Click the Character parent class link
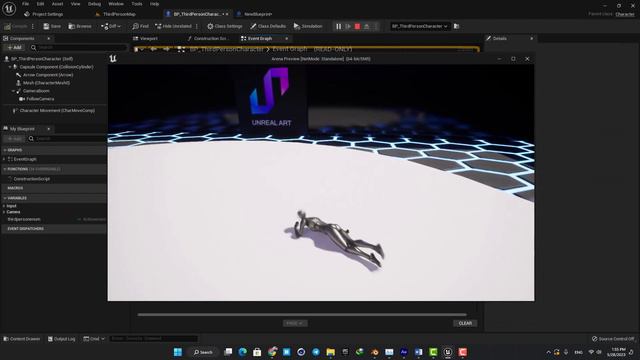The width and height of the screenshot is (640, 360). pos(625,14)
